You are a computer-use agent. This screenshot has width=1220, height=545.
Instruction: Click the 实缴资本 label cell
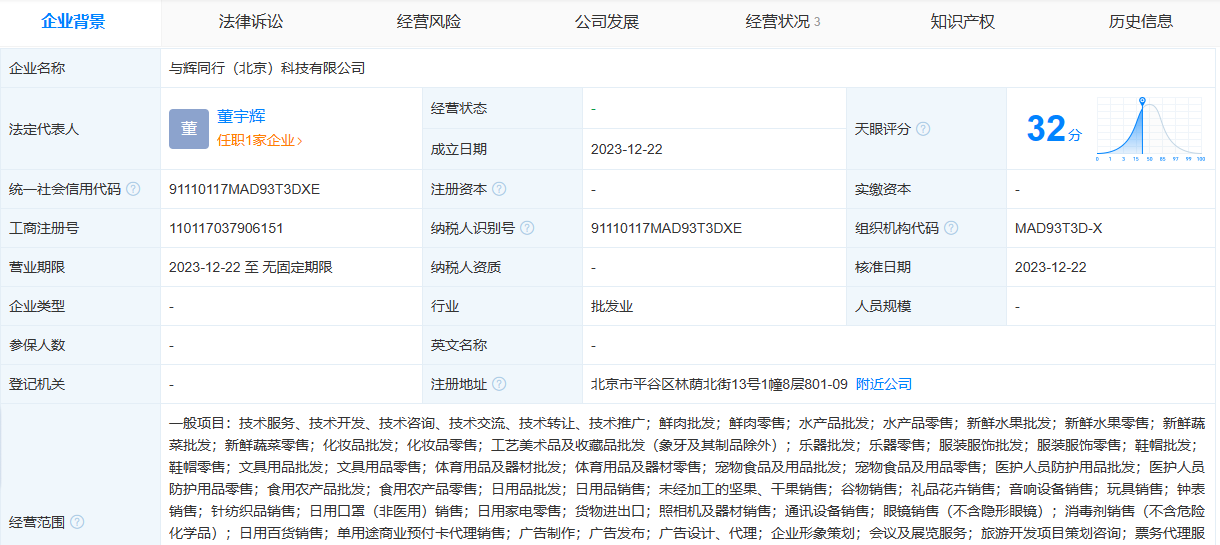coord(926,189)
